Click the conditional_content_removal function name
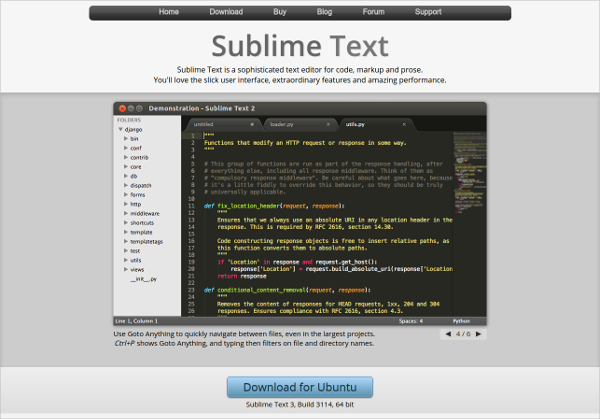The height and width of the screenshot is (419, 600). click(x=262, y=290)
